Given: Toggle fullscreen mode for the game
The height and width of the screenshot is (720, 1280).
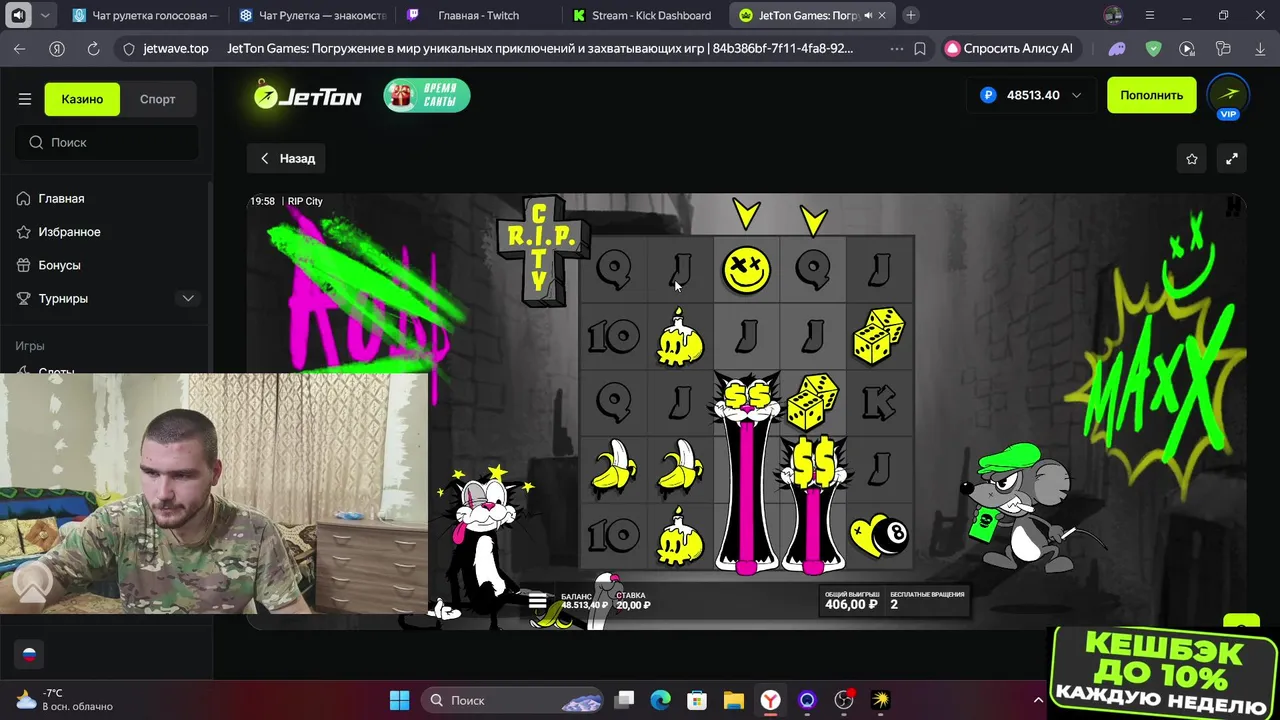Looking at the screenshot, I should pos(1232,158).
